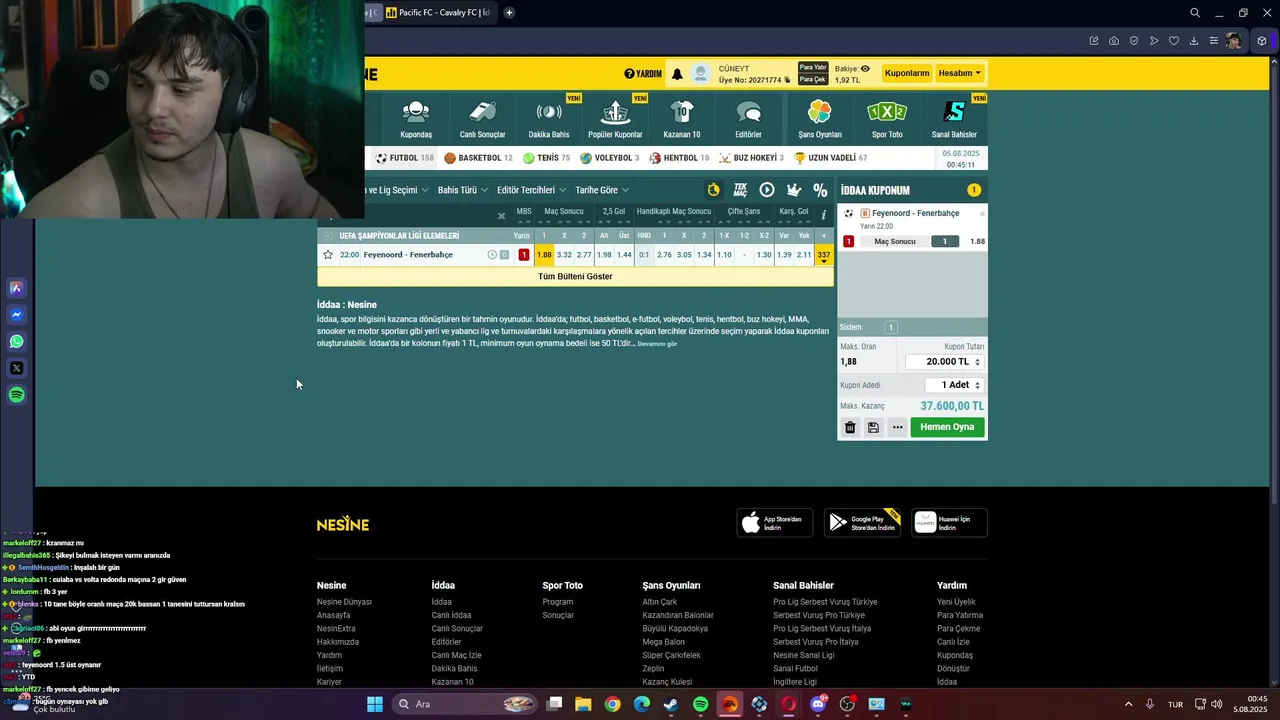Open Canlı Sonuçlar whistle icon

click(x=482, y=111)
